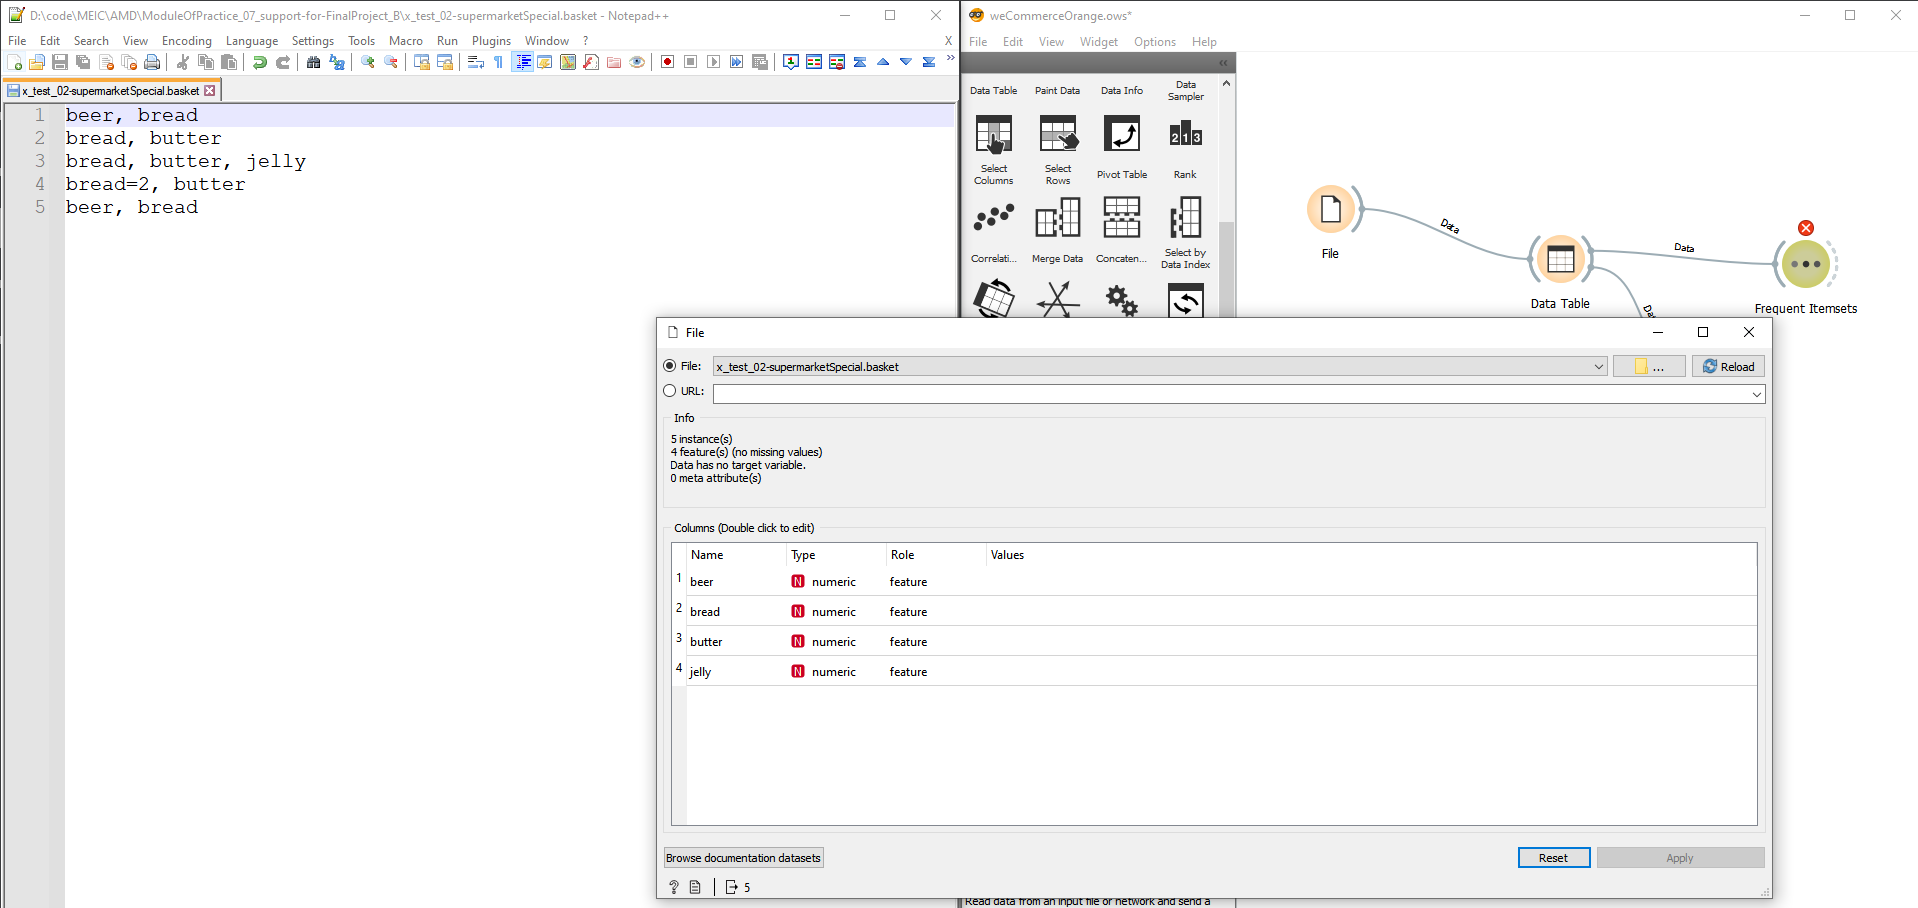The image size is (1918, 908).
Task: Select the File radio button
Action: (x=670, y=366)
